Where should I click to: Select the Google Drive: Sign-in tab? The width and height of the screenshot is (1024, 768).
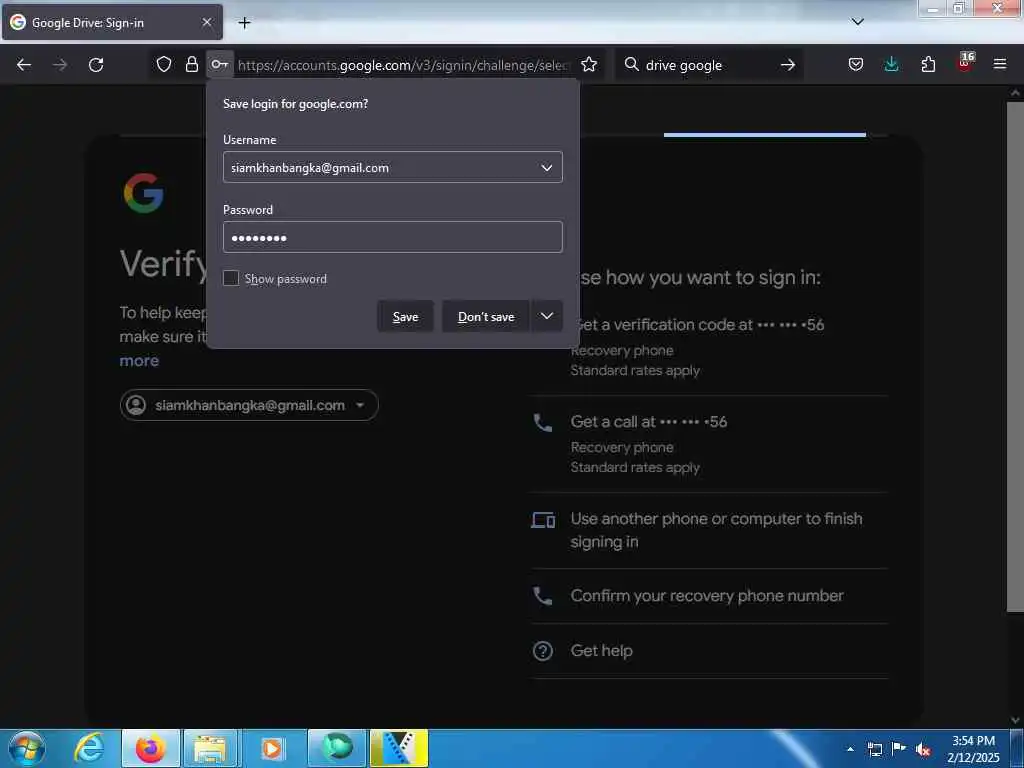click(112, 22)
